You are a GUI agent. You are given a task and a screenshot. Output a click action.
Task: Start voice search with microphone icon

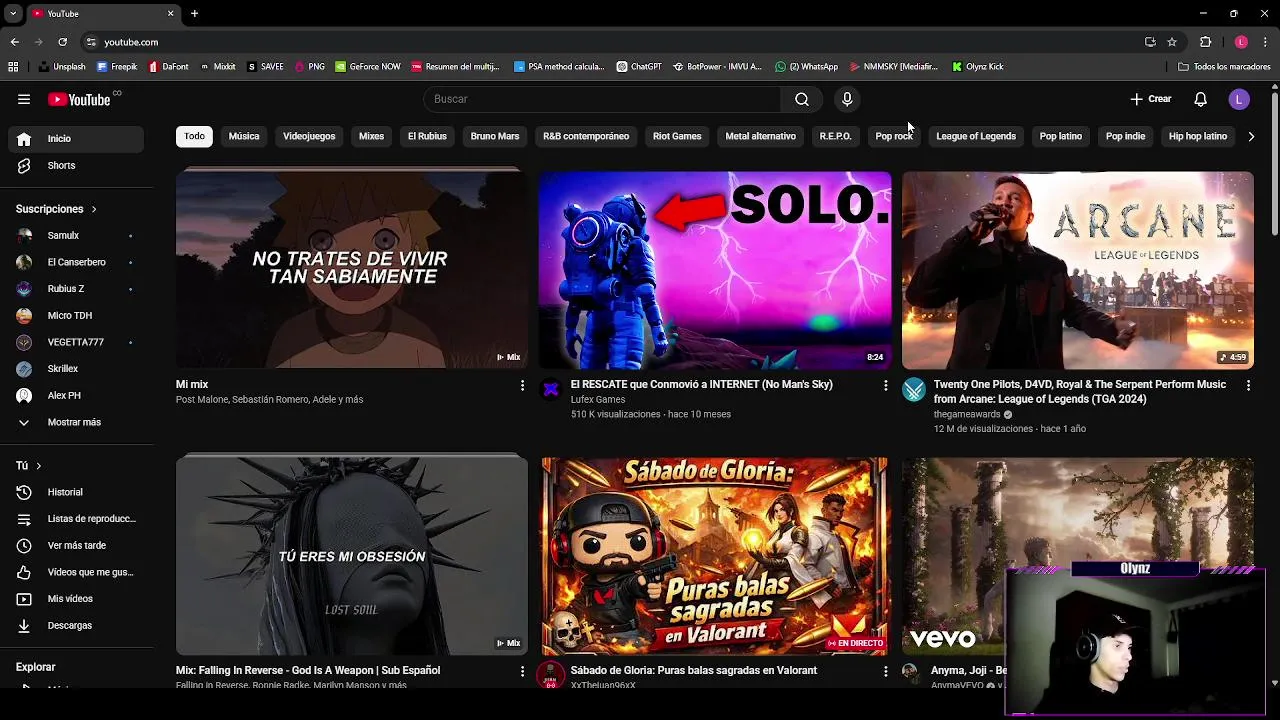(847, 99)
